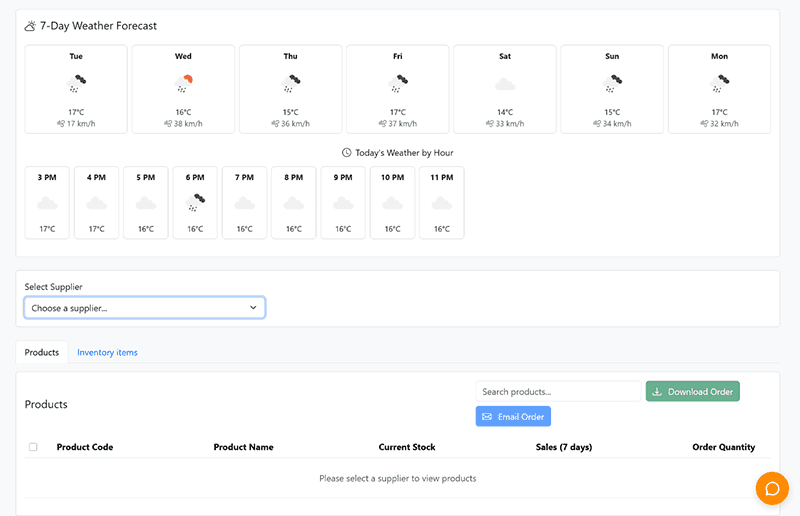Click the clock icon beside Today's Weather
Screen dimensions: 800x516
[346, 153]
